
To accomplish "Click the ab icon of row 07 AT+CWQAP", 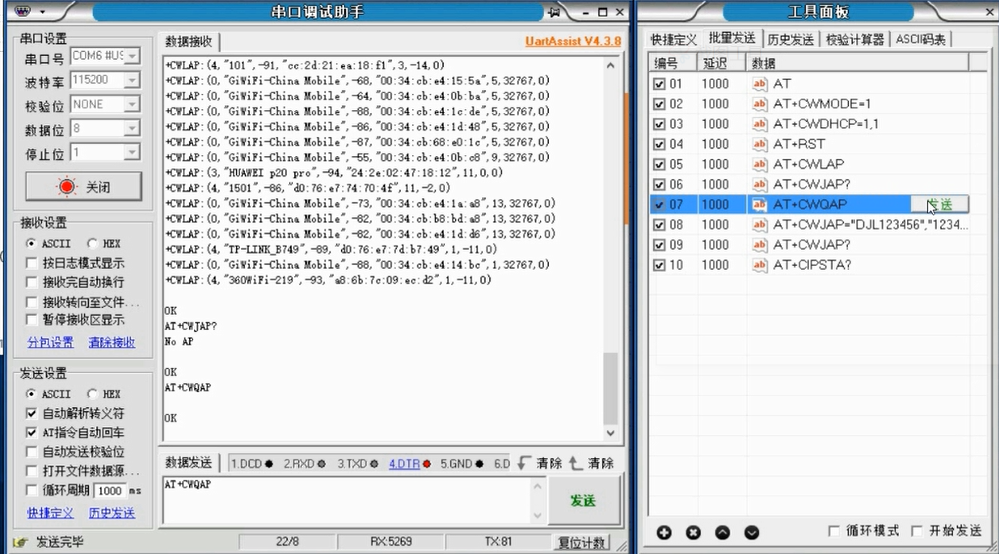I will pyautogui.click(x=759, y=204).
